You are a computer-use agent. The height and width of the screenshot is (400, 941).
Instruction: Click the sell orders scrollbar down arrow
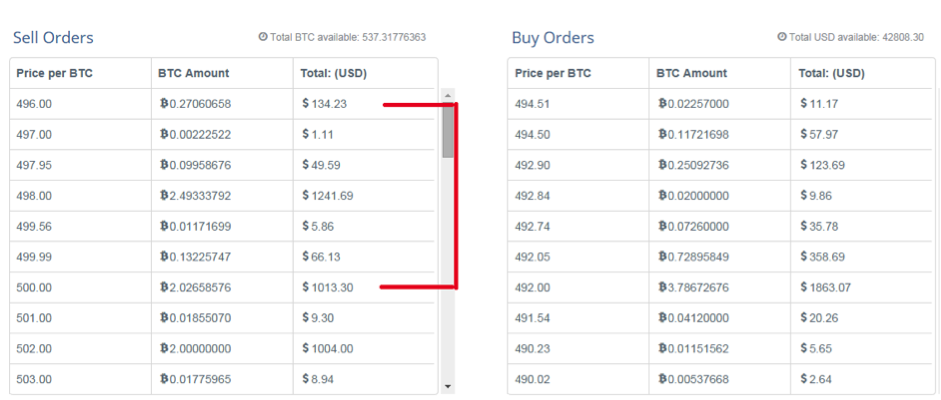[448, 387]
